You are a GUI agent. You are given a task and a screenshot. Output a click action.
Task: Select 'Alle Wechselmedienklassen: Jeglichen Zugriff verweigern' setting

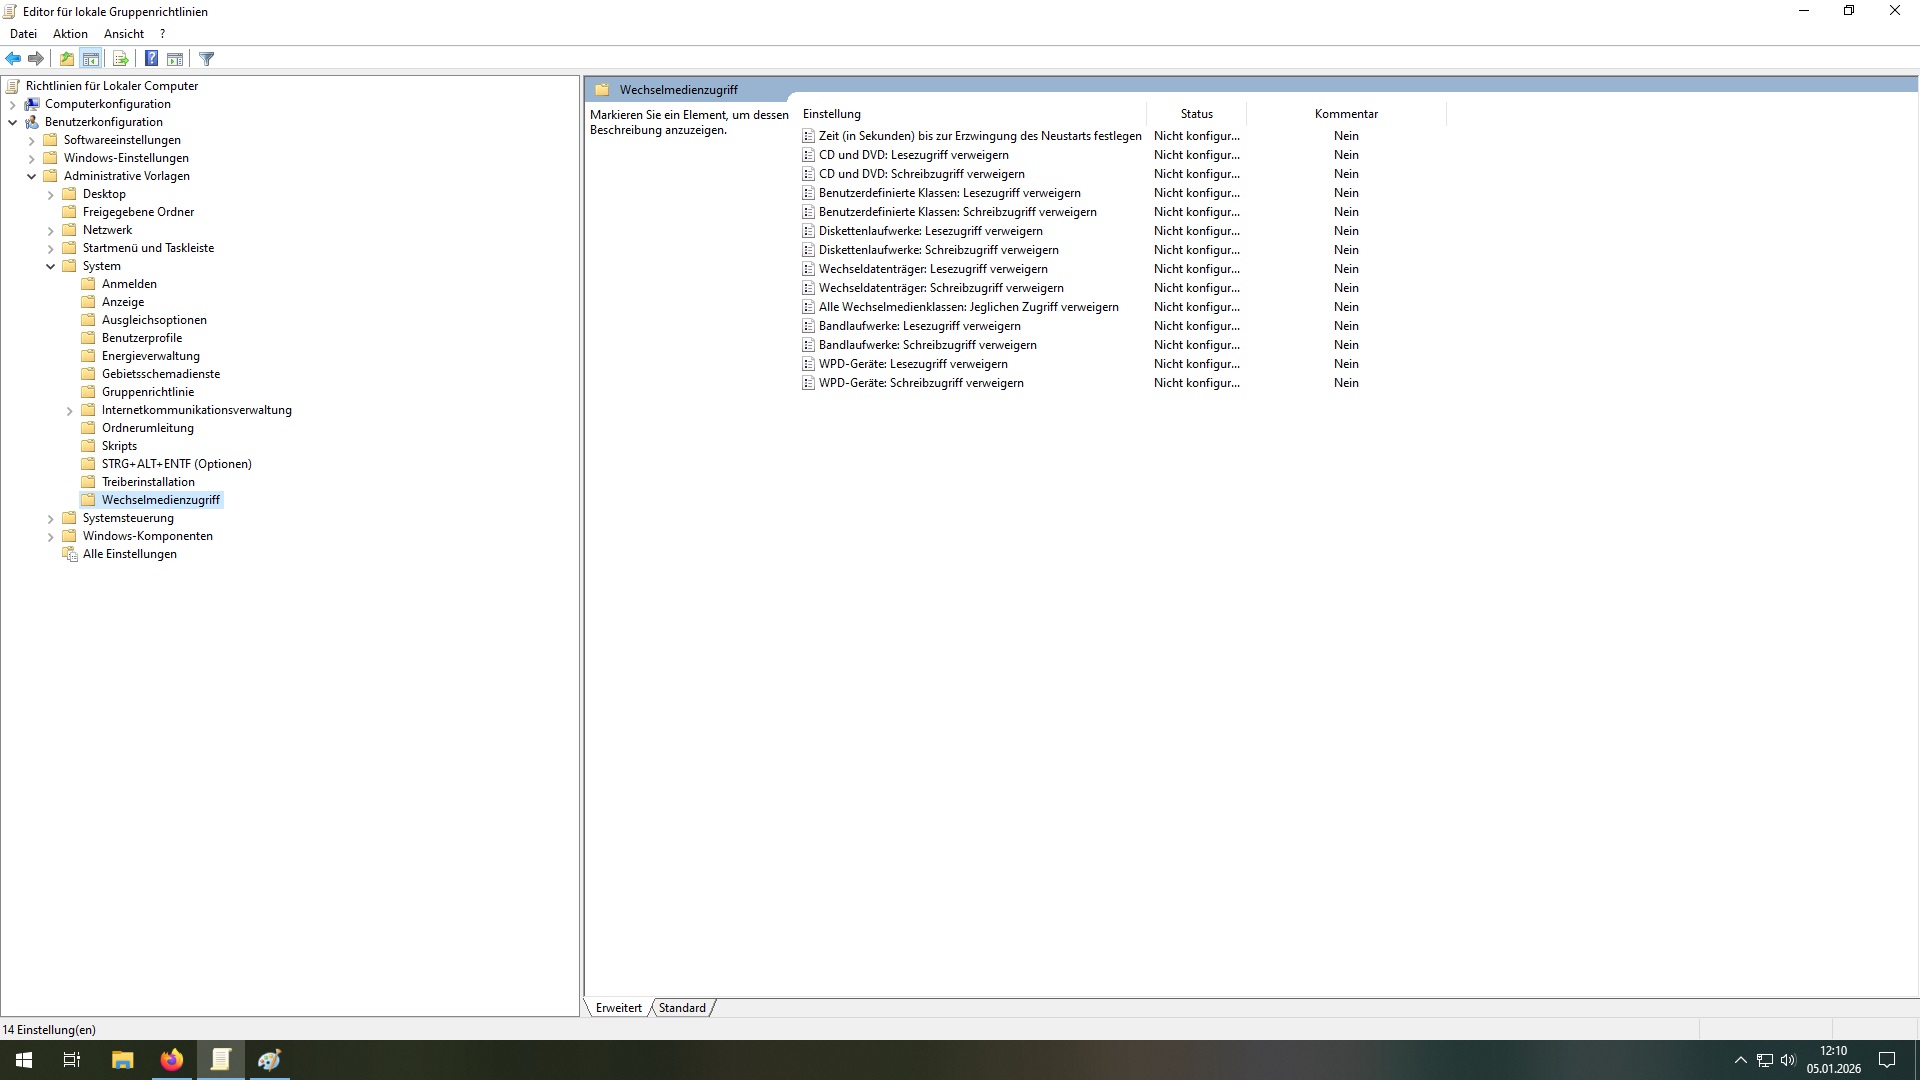click(968, 307)
